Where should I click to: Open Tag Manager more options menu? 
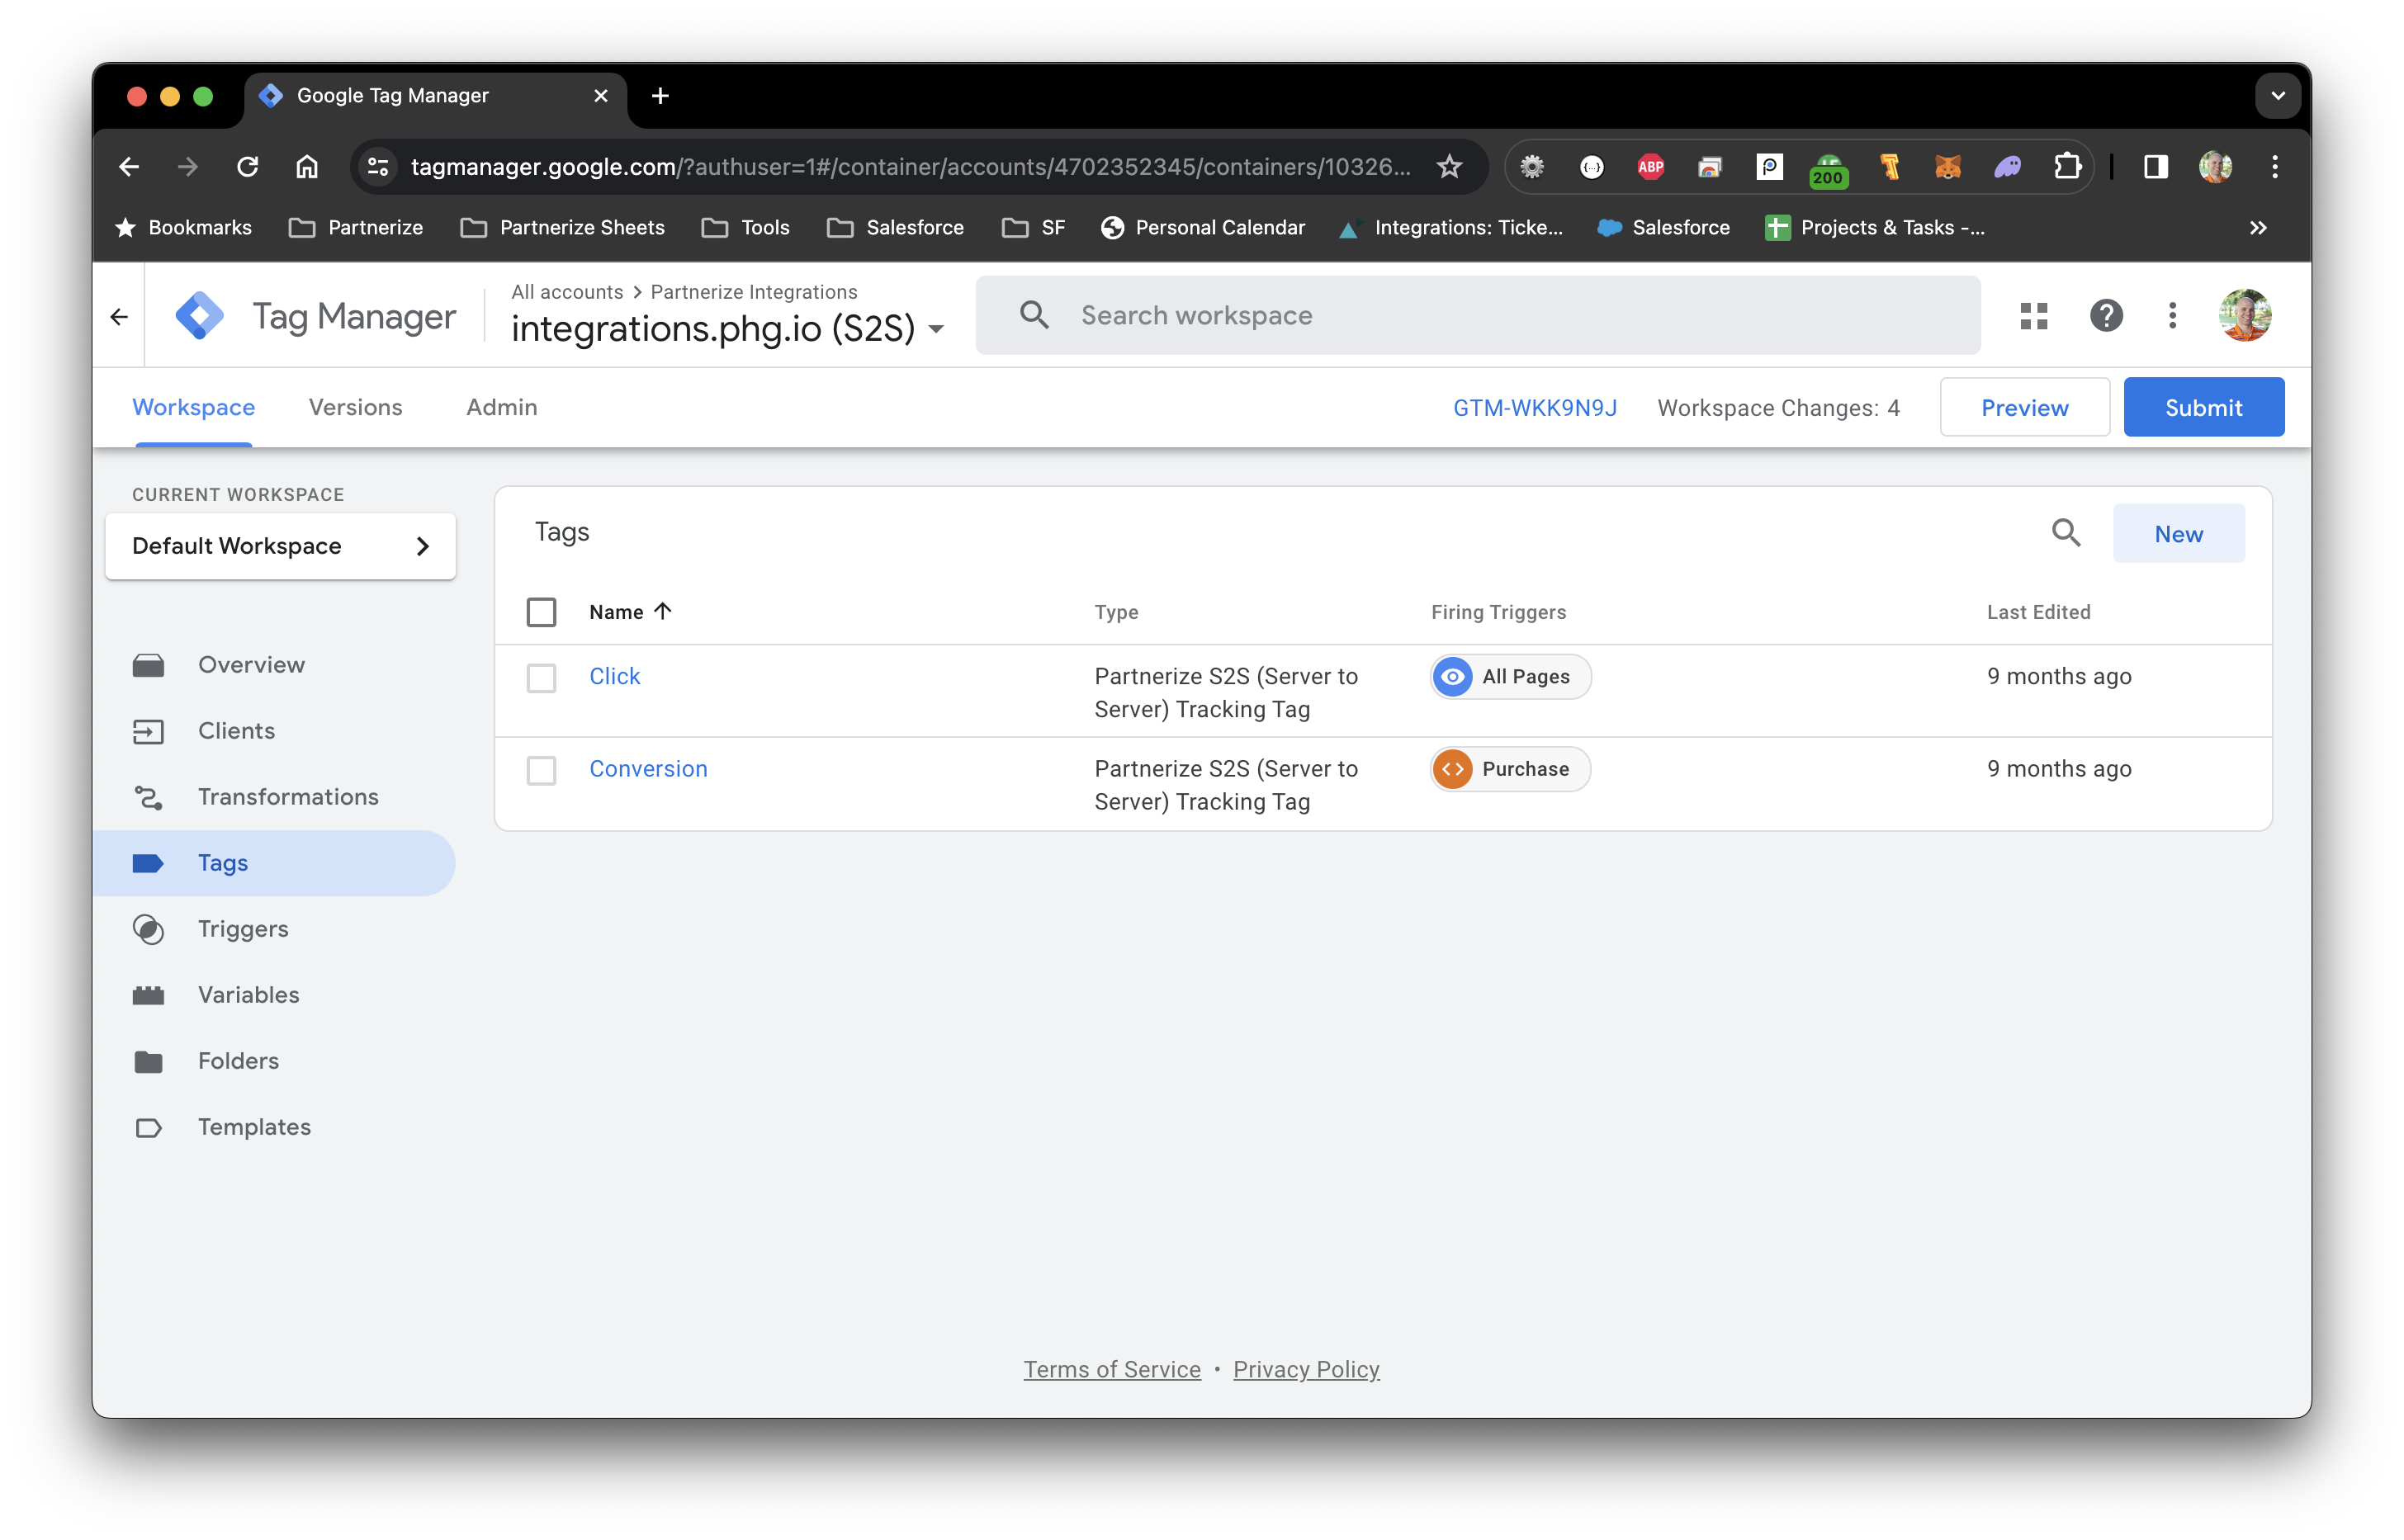coord(2172,316)
